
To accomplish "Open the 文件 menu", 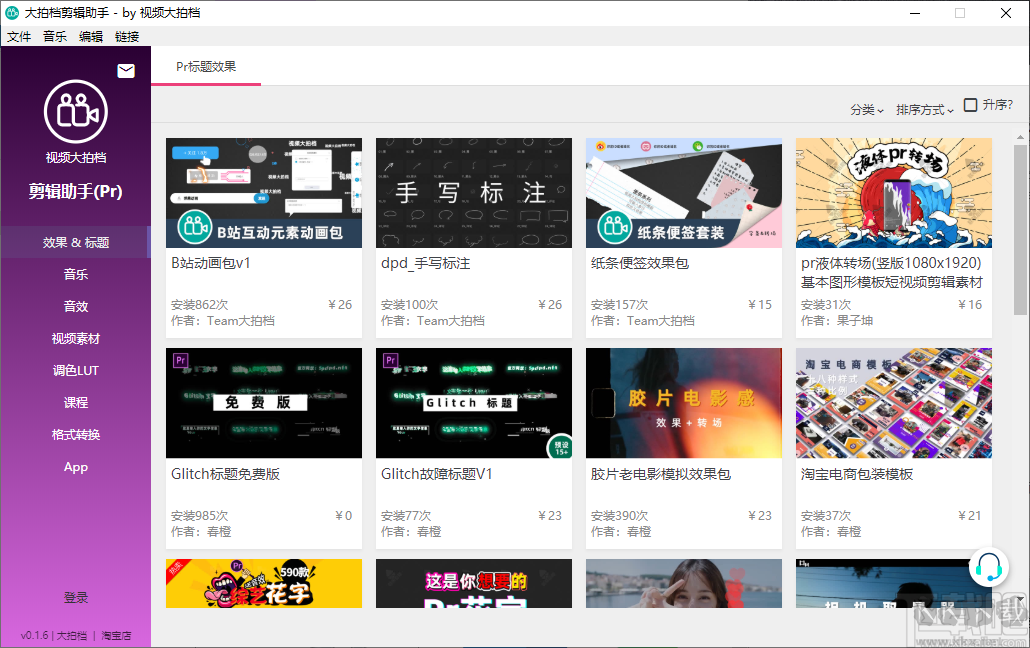I will coord(18,36).
